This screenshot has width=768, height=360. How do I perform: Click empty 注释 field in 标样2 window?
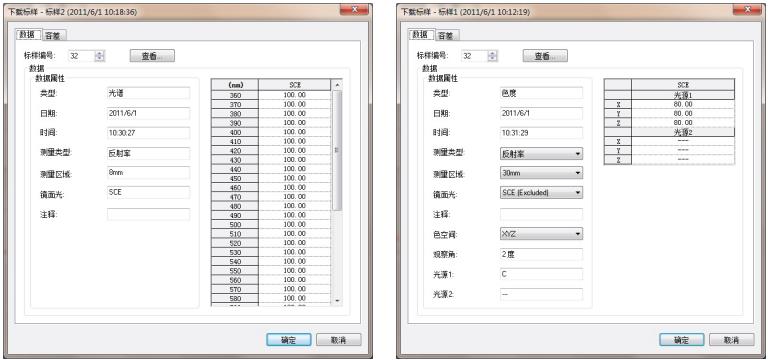[x=148, y=214]
